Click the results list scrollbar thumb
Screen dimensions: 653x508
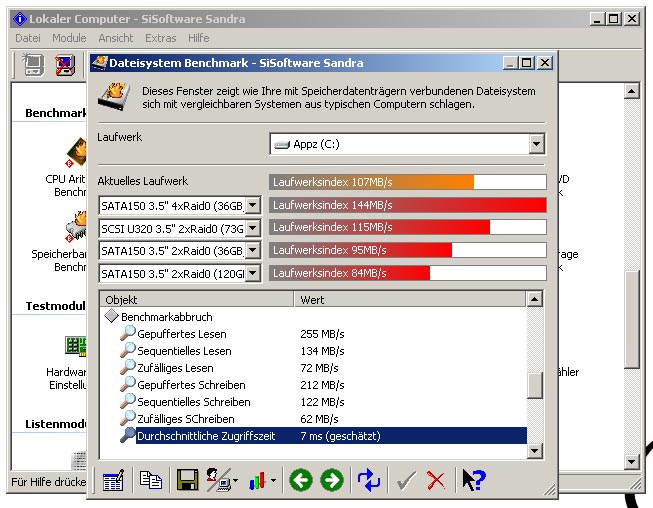click(535, 385)
